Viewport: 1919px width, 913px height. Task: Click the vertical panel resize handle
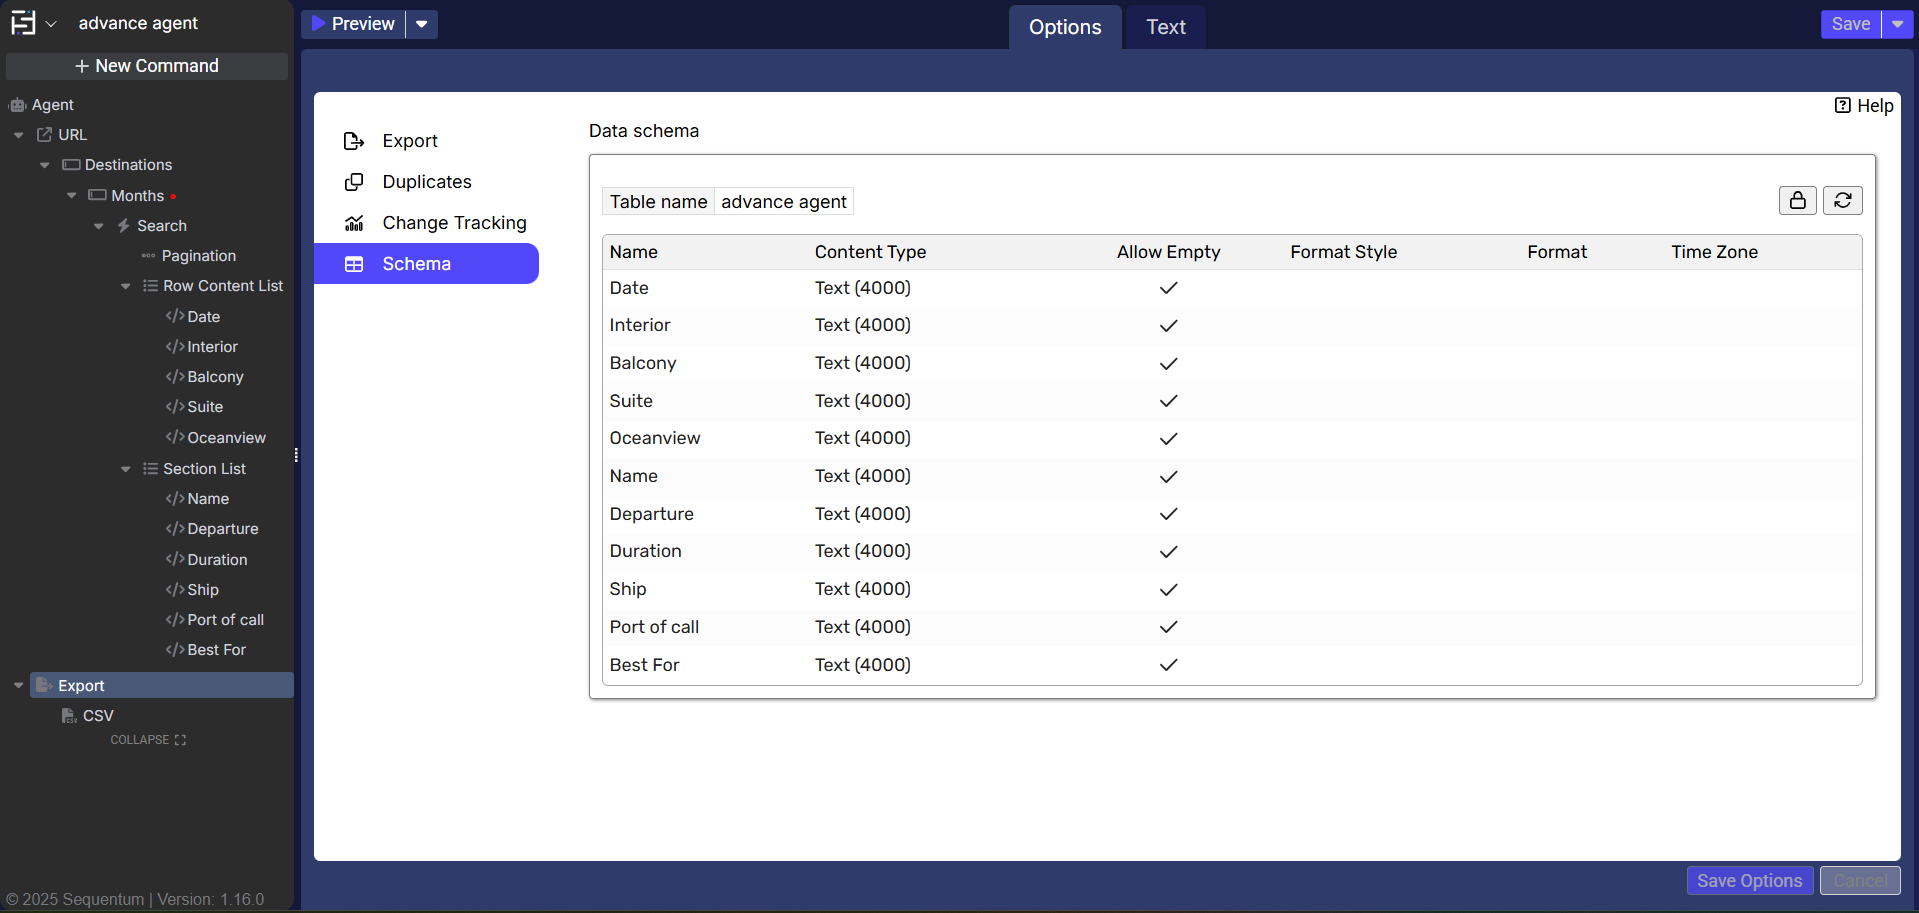tap(296, 456)
